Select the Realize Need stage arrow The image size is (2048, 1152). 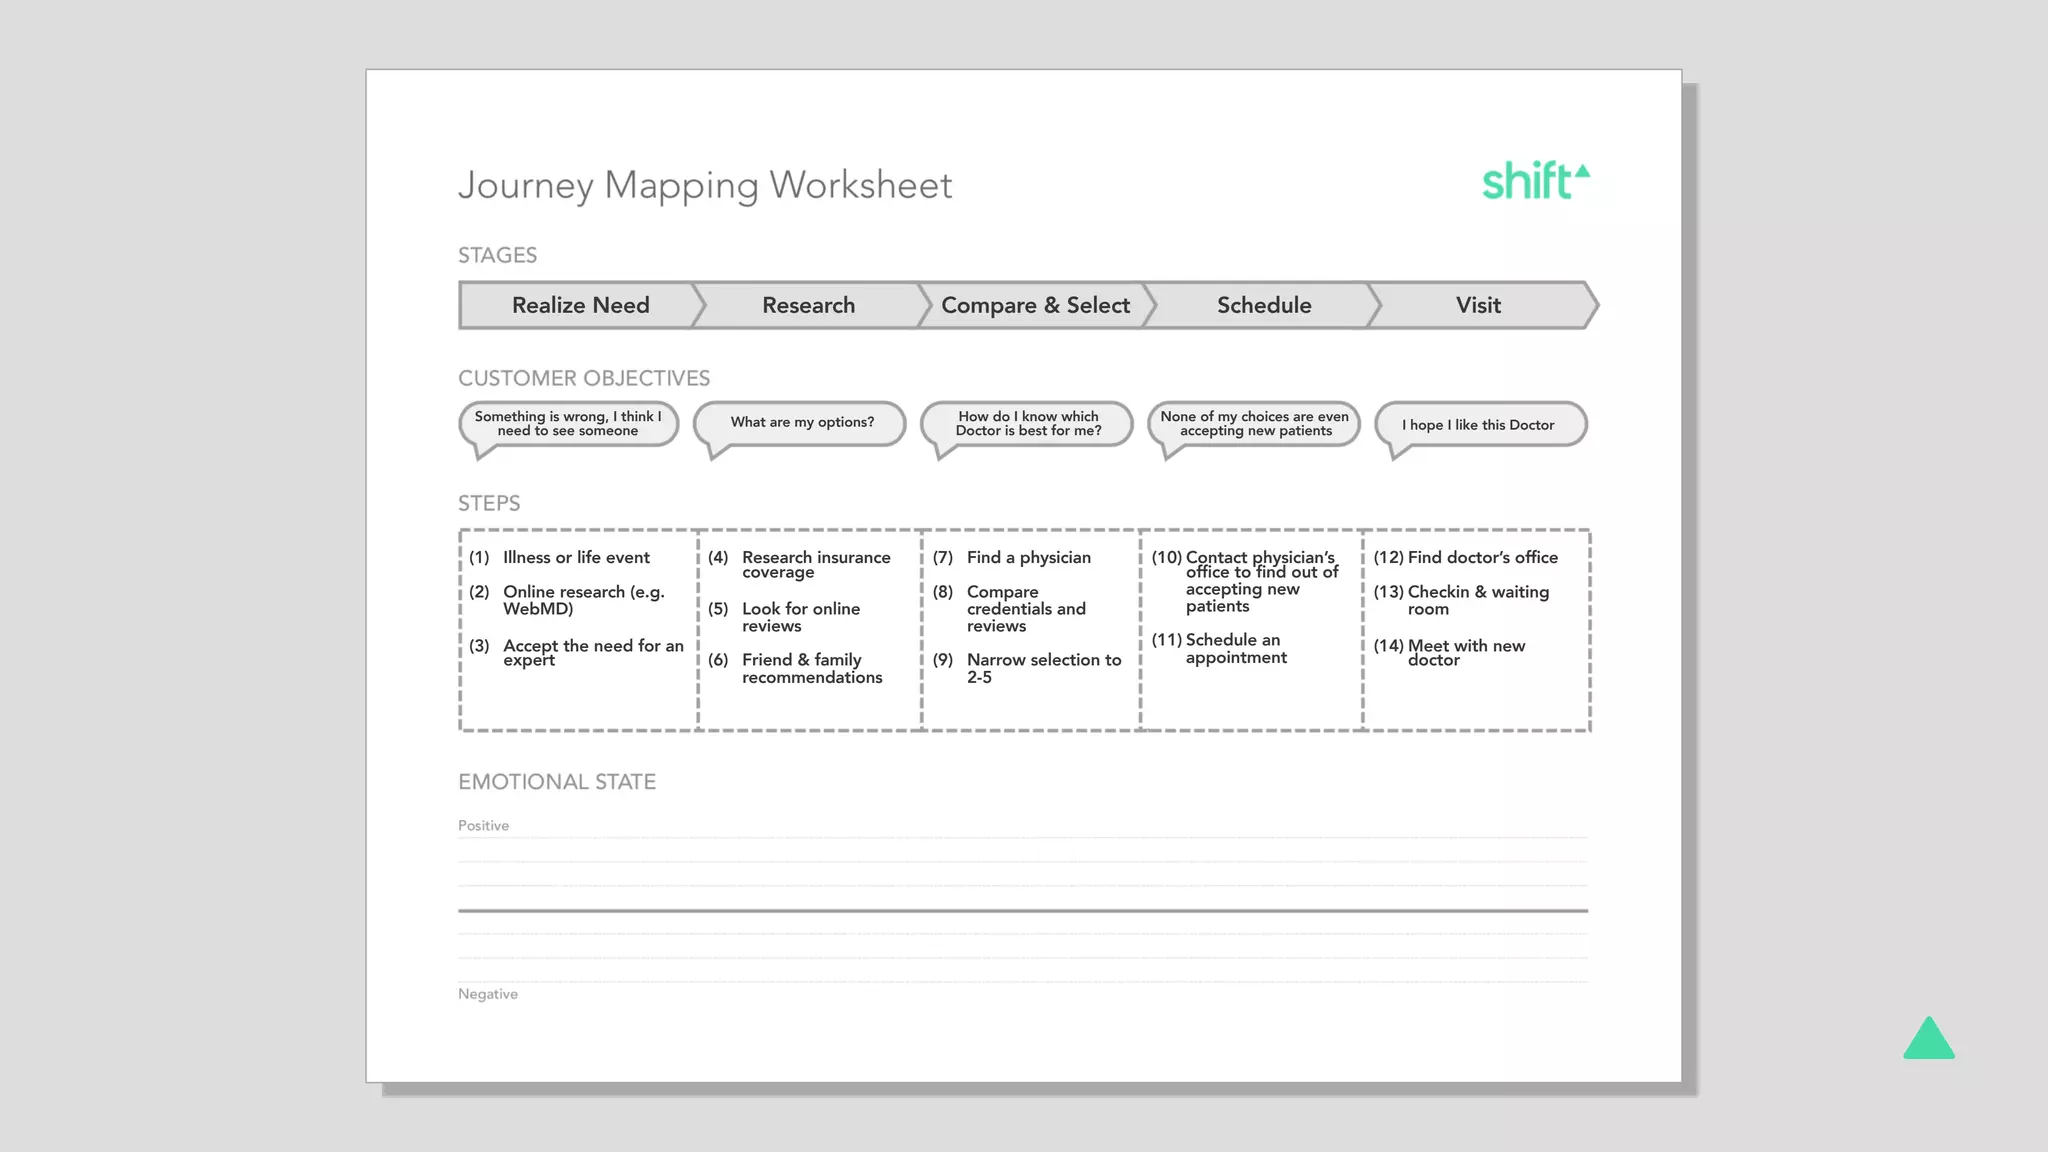tap(580, 305)
